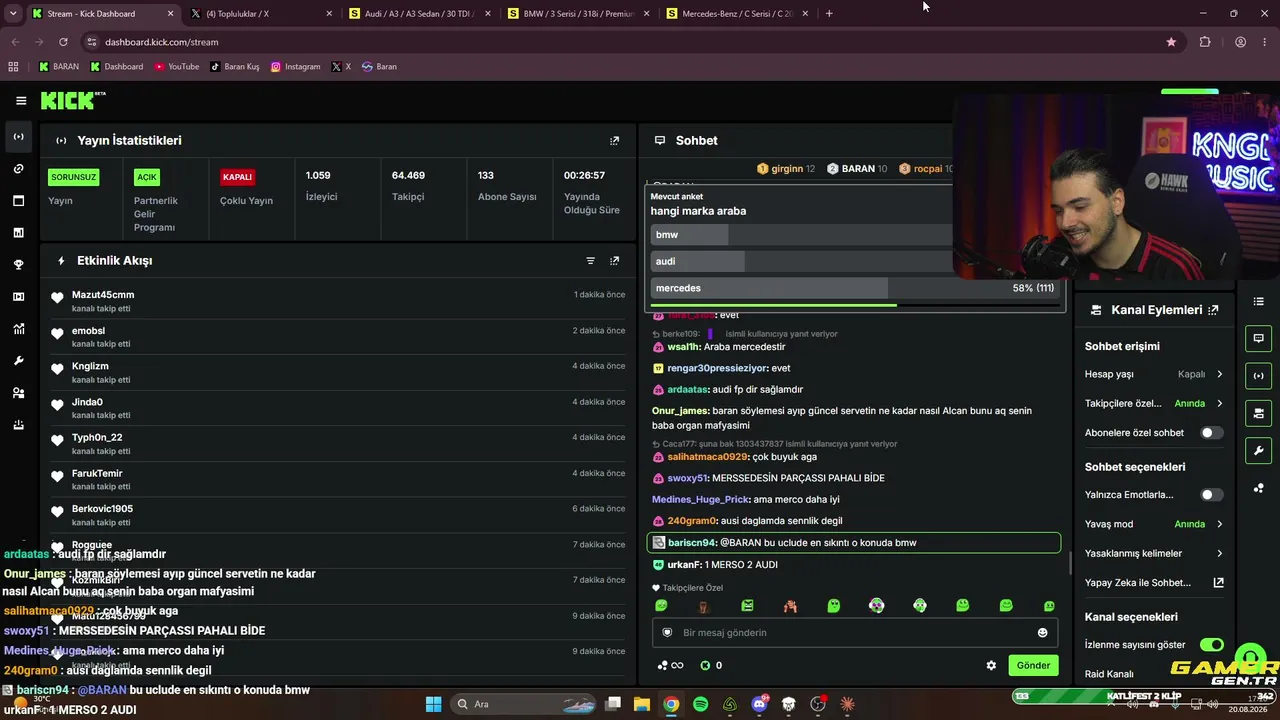Screen dimensions: 1280x720
Task: Open Spotify from the taskbar
Action: [x=701, y=704]
